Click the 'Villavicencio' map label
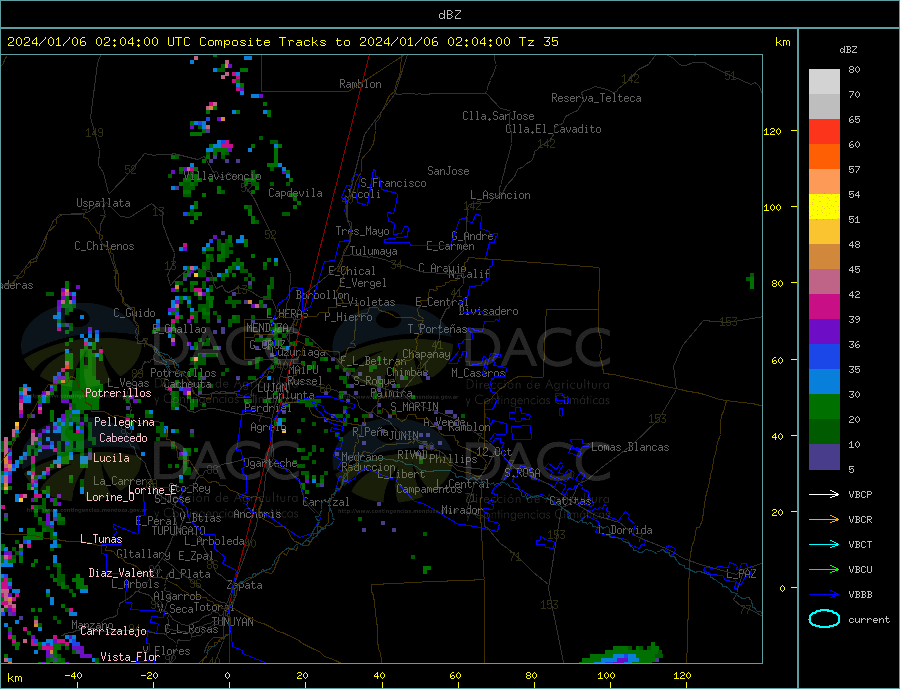 [222, 176]
